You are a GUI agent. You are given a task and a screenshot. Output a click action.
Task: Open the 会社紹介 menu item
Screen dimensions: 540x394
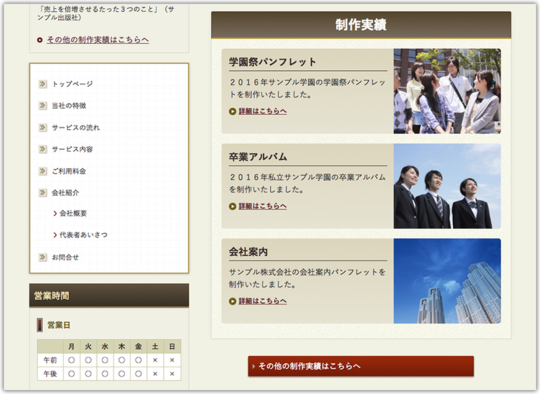coord(65,193)
